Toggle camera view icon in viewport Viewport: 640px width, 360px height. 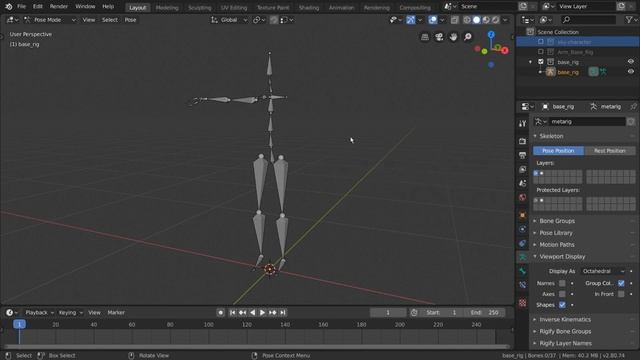click(439, 37)
